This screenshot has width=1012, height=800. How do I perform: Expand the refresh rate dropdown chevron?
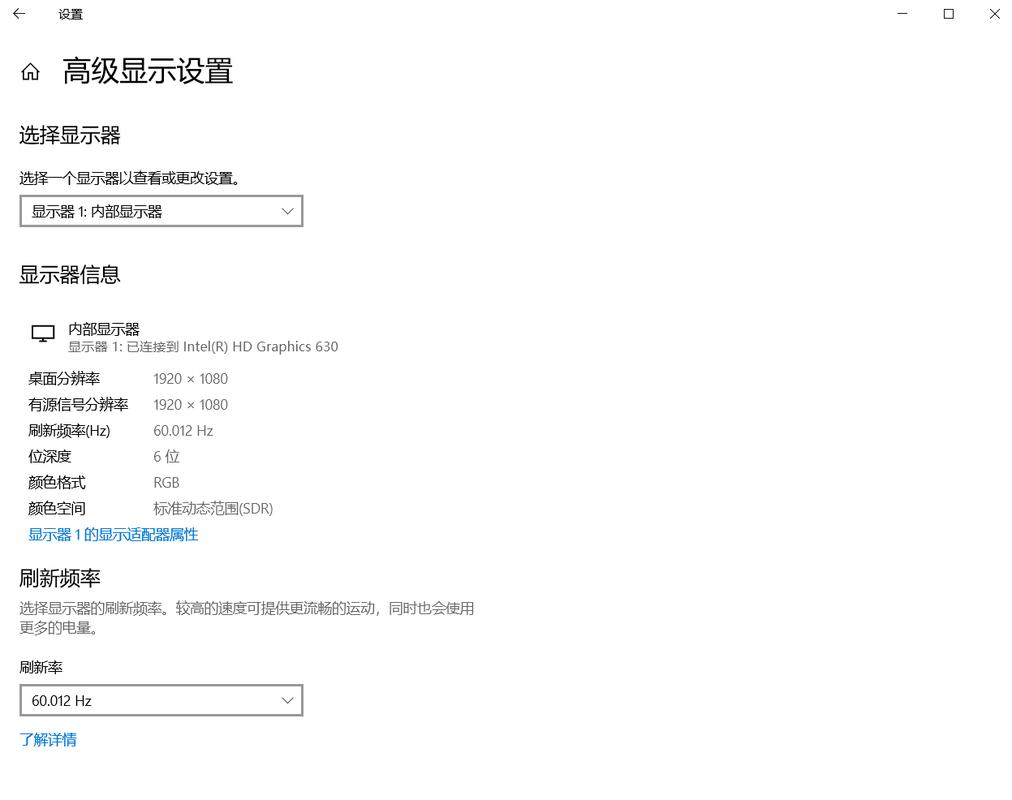point(288,700)
